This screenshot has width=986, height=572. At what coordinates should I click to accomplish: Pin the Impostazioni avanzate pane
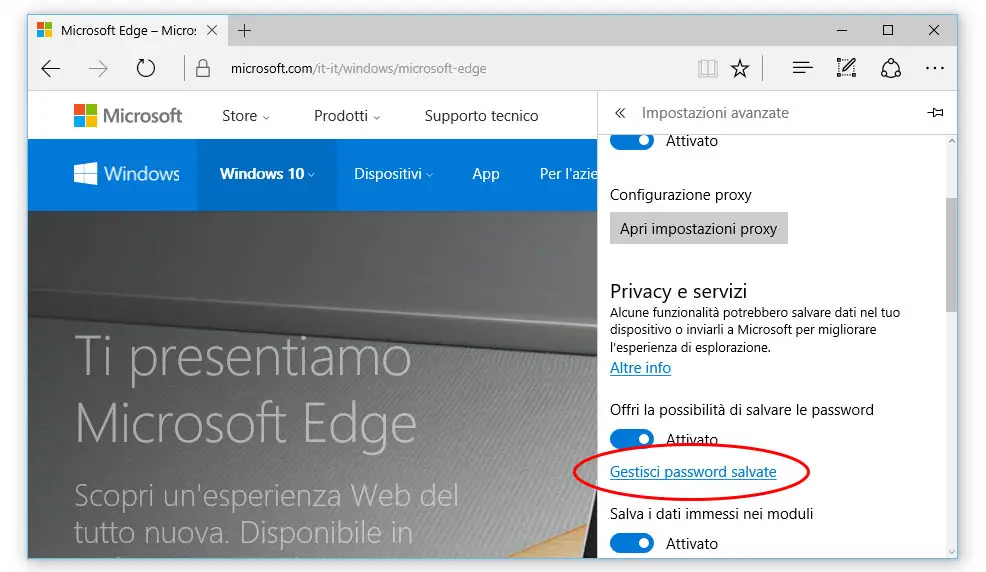tap(935, 113)
